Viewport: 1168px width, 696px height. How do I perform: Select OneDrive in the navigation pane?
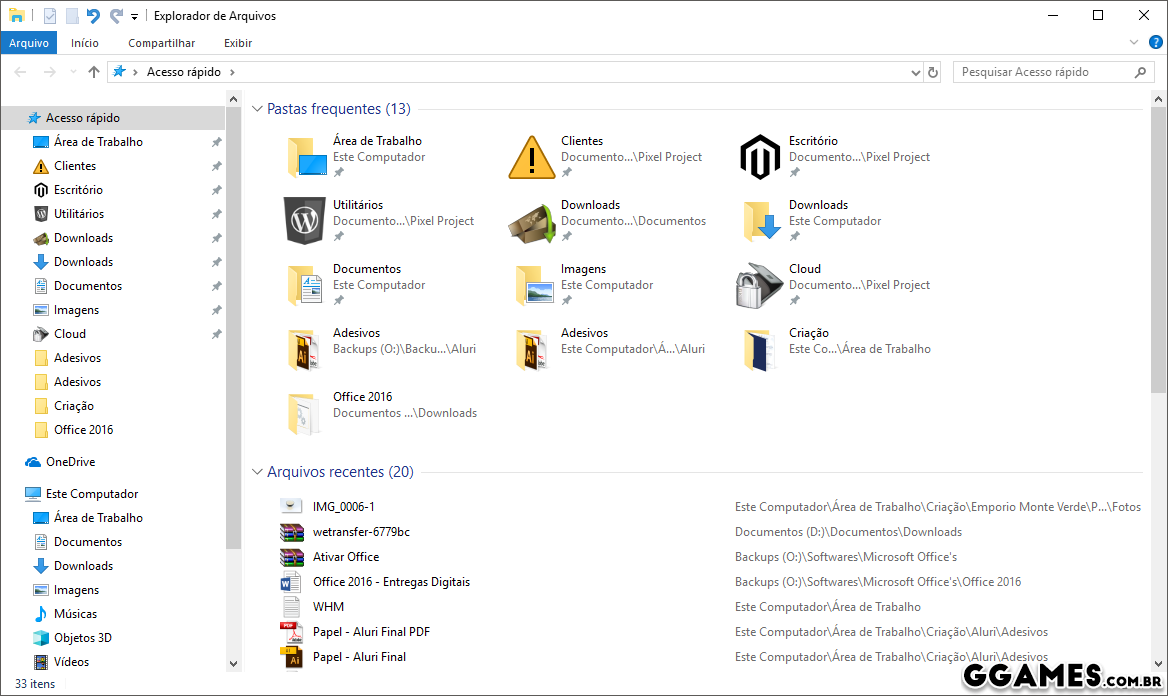[x=70, y=462]
